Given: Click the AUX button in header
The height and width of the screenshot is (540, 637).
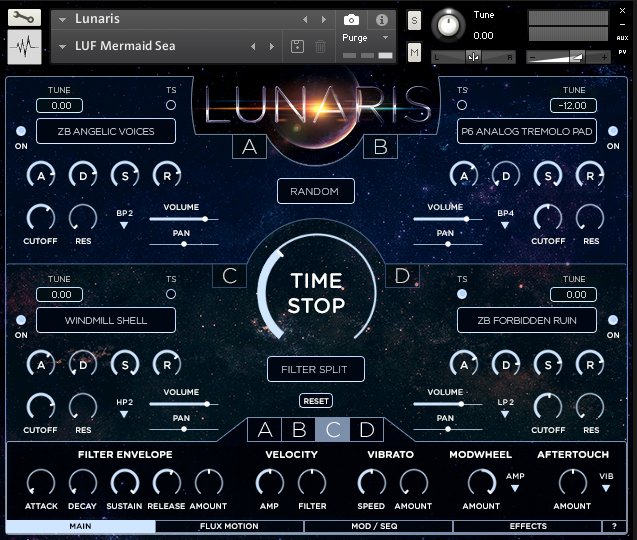Looking at the screenshot, I should [x=622, y=38].
